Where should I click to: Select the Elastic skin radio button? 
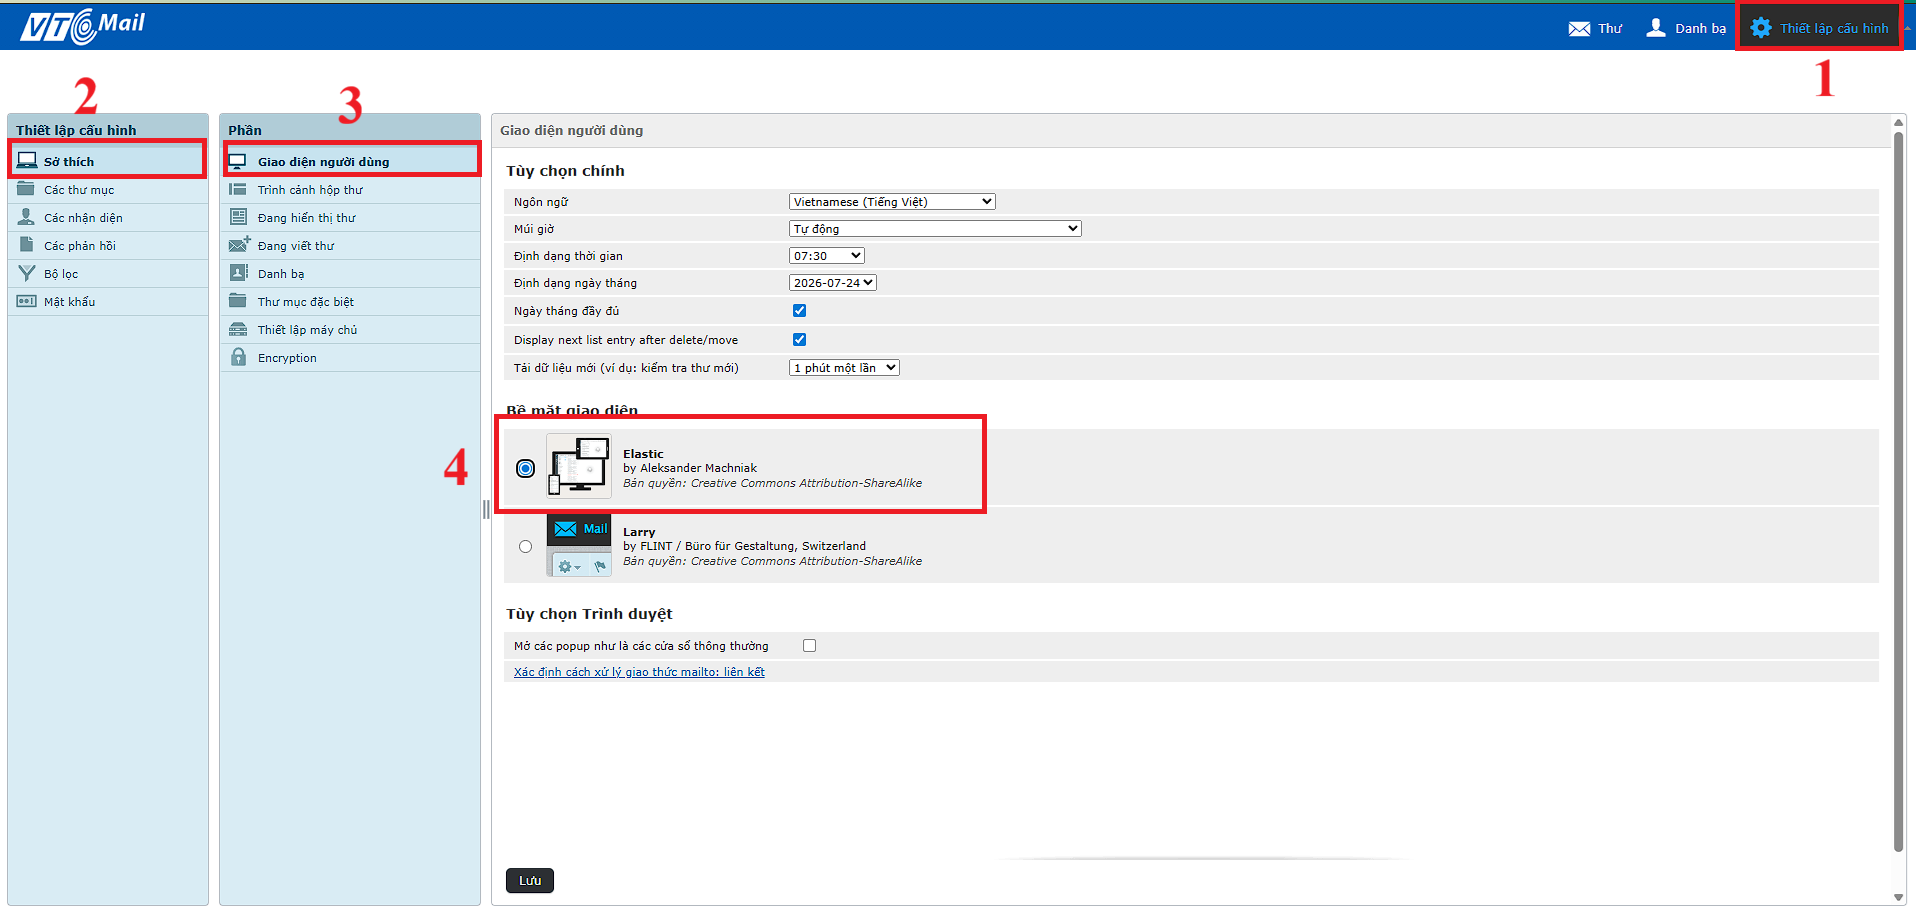(525, 468)
